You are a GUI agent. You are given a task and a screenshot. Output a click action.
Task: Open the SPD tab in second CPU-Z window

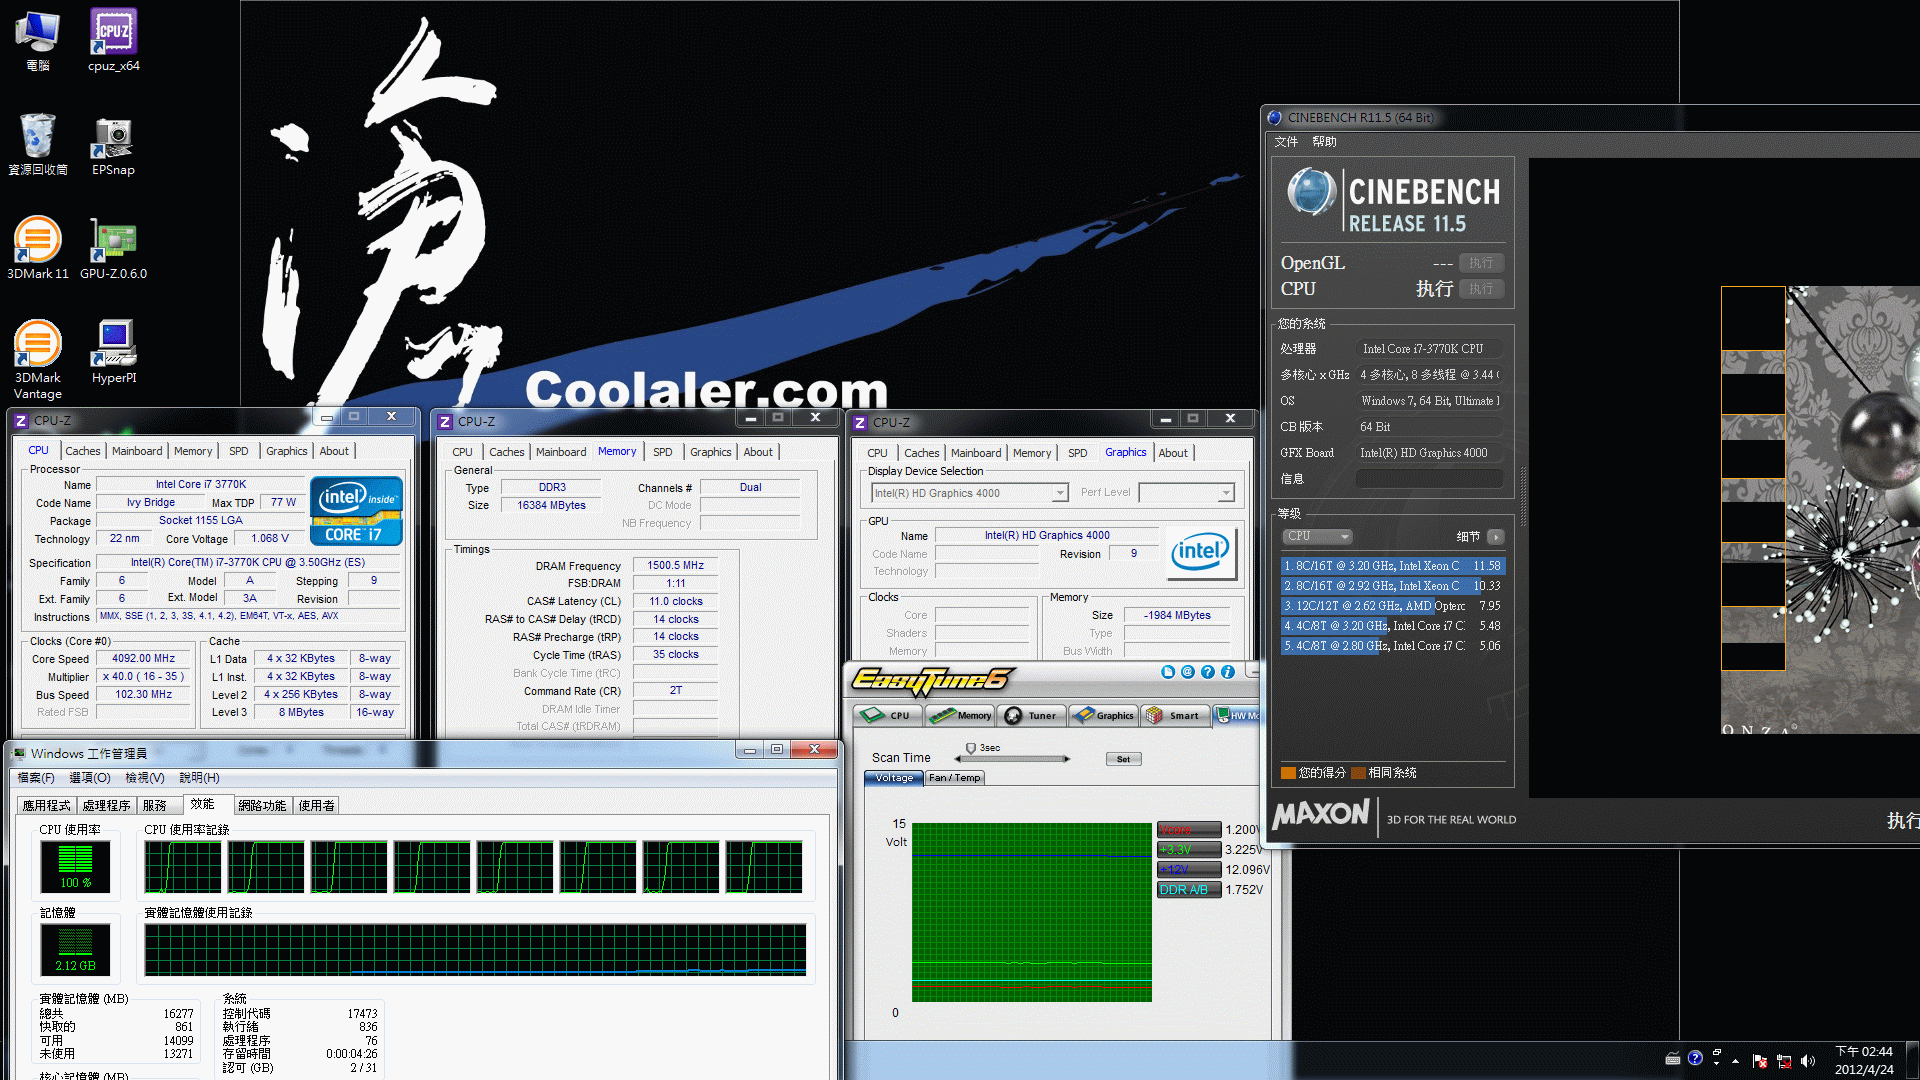pos(662,452)
